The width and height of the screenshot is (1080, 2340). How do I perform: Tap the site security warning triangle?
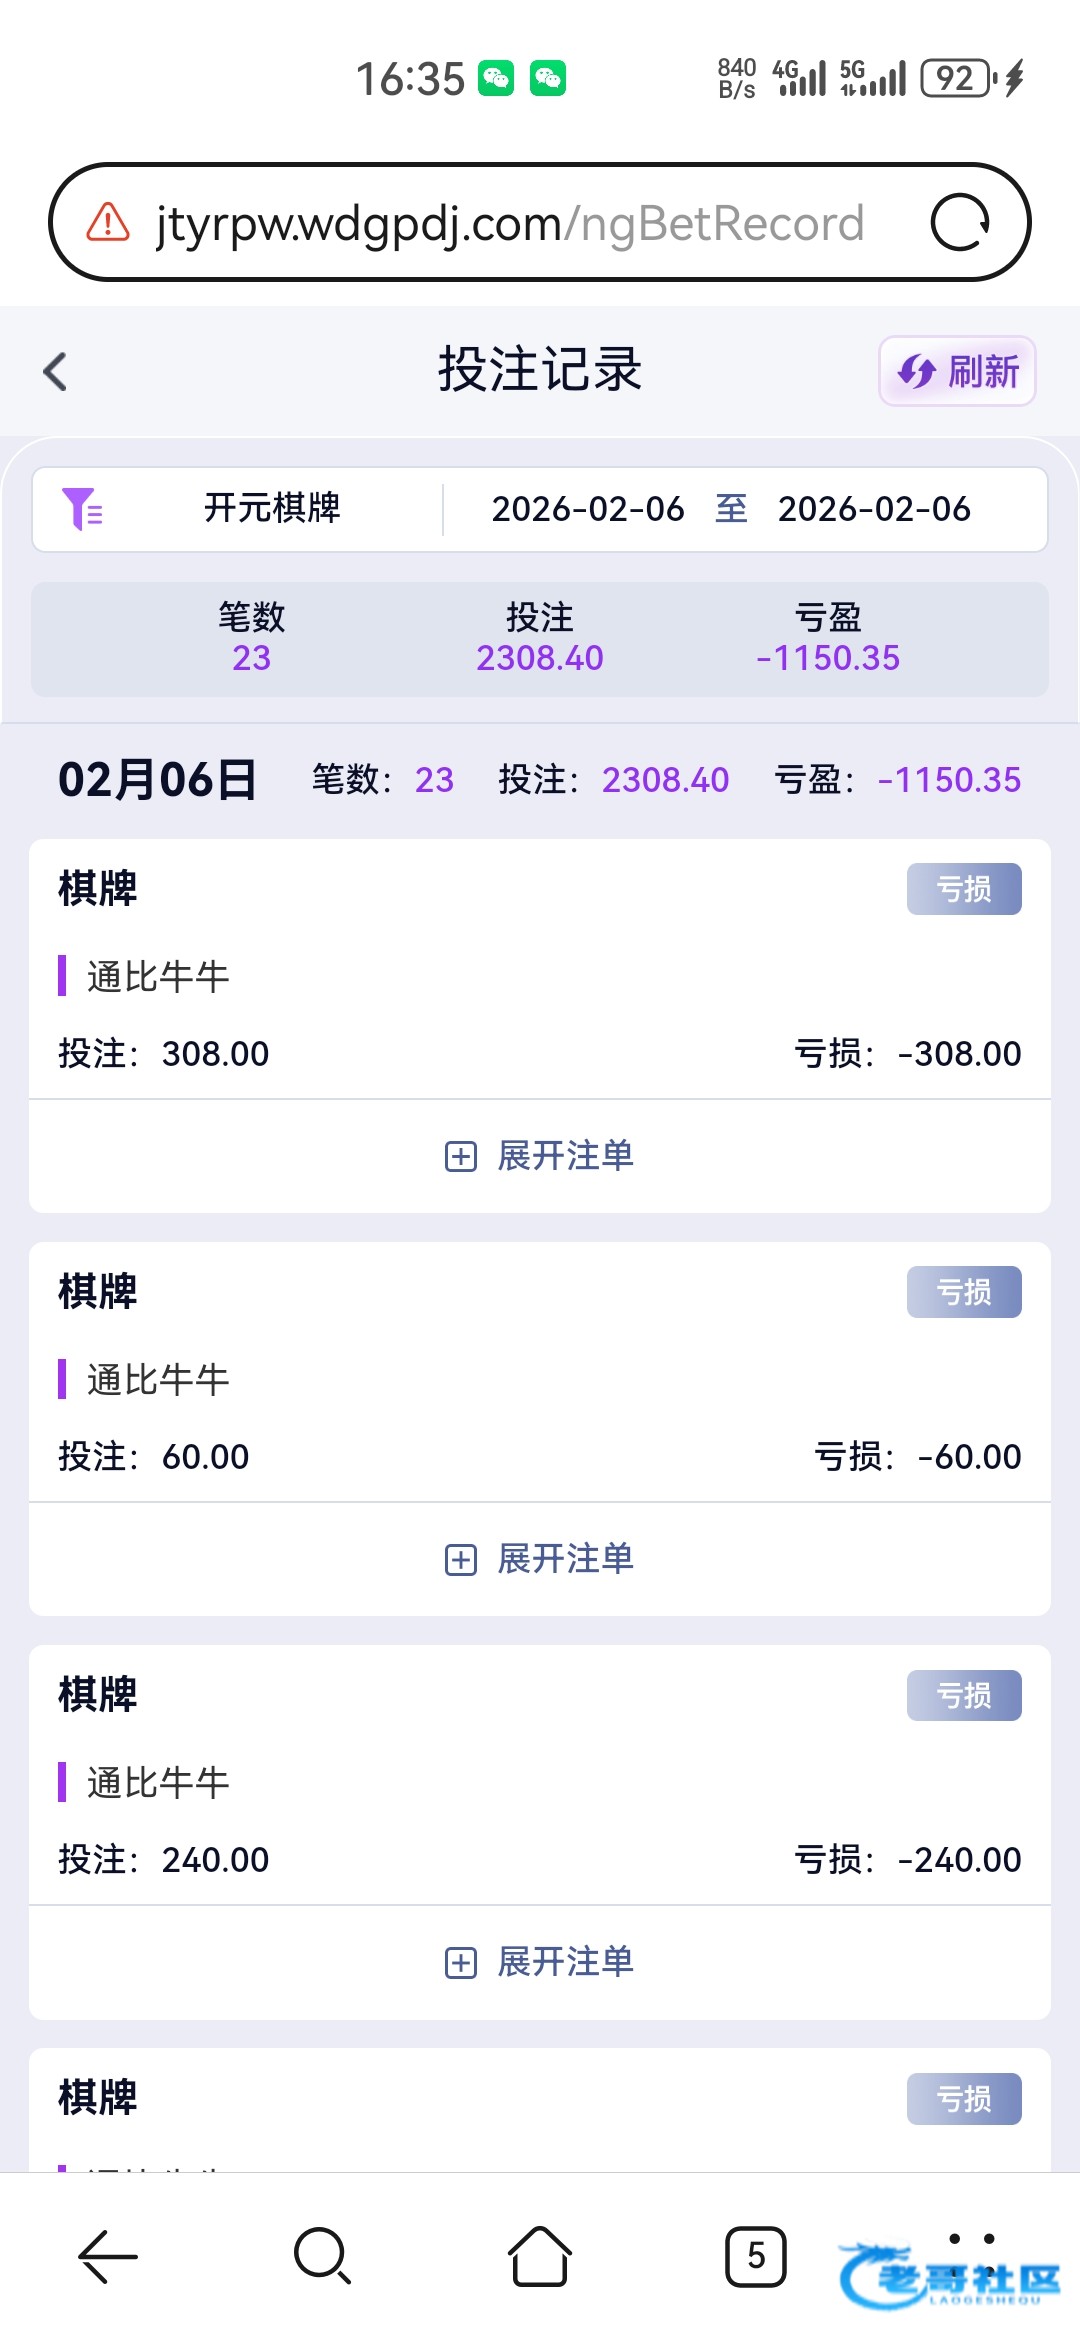(108, 222)
